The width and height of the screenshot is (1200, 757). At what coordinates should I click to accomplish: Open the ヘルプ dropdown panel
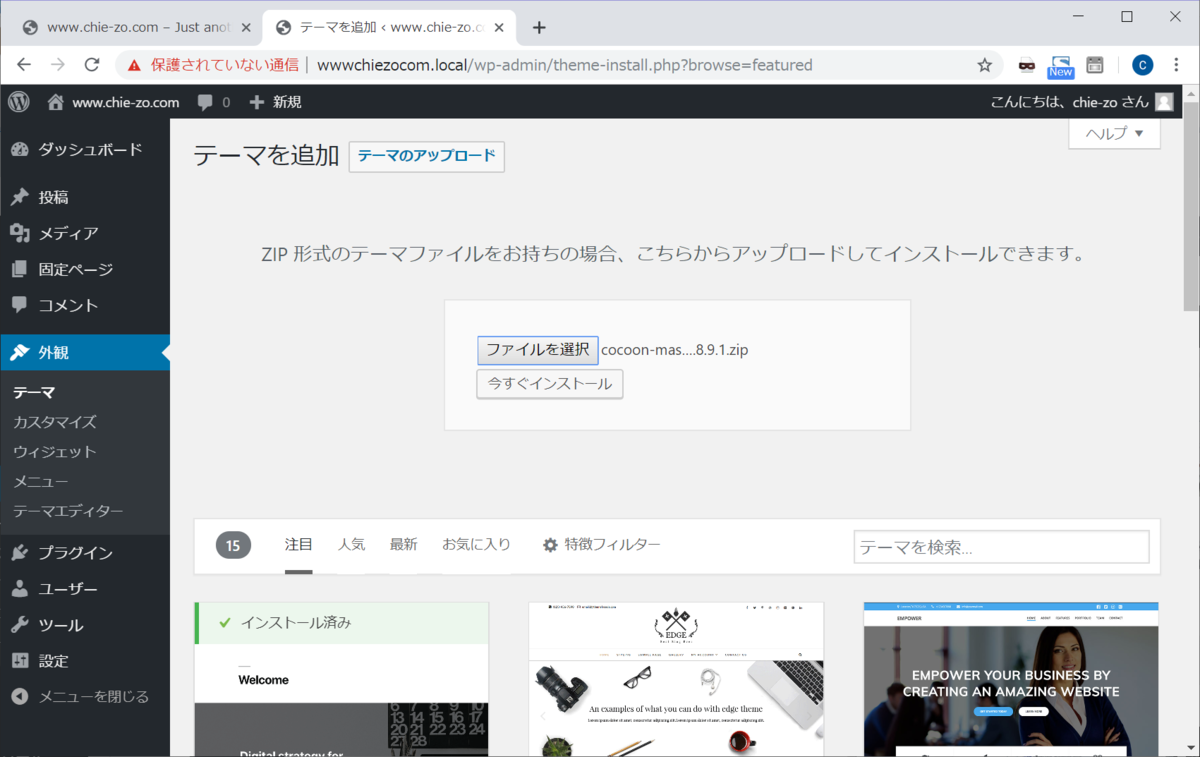(x=1113, y=133)
